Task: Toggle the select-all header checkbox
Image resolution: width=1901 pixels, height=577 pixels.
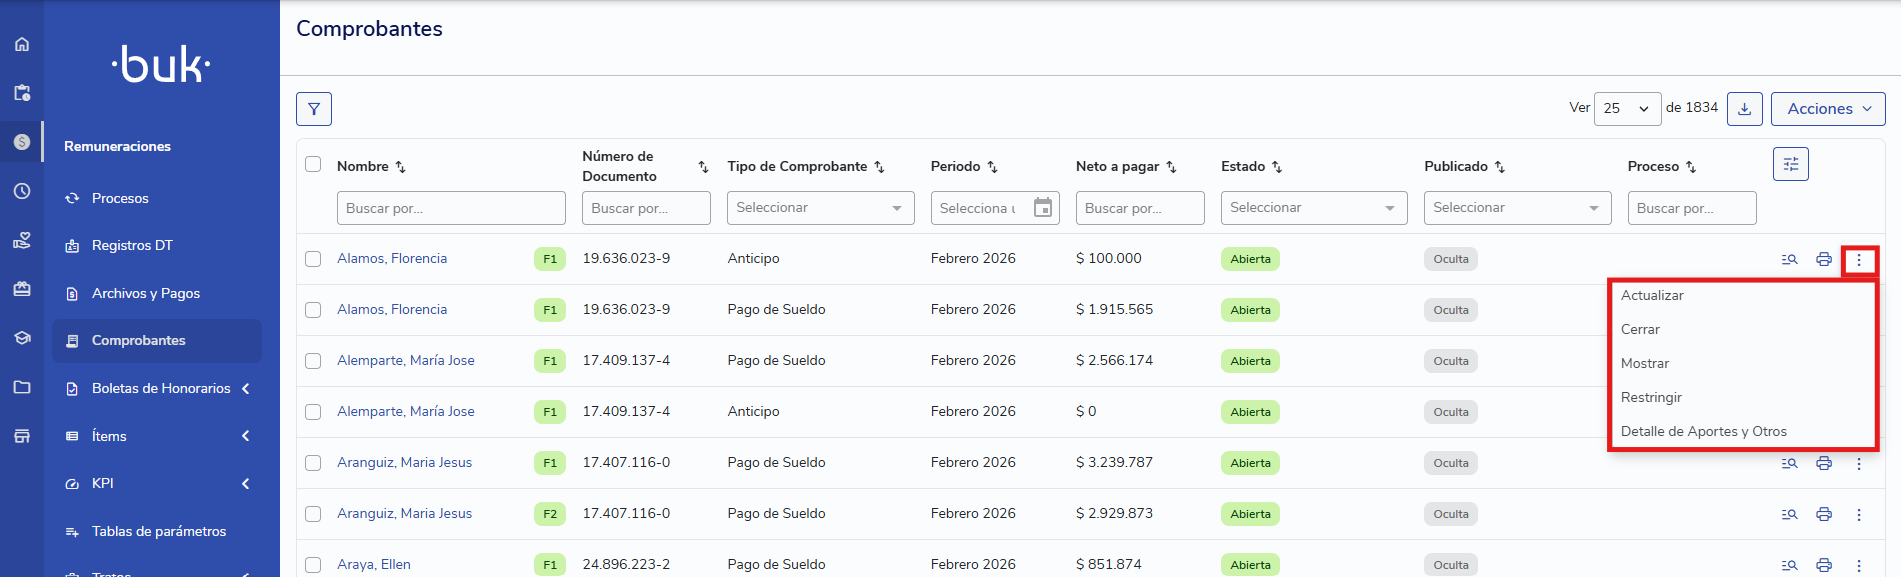Action: 313,164
